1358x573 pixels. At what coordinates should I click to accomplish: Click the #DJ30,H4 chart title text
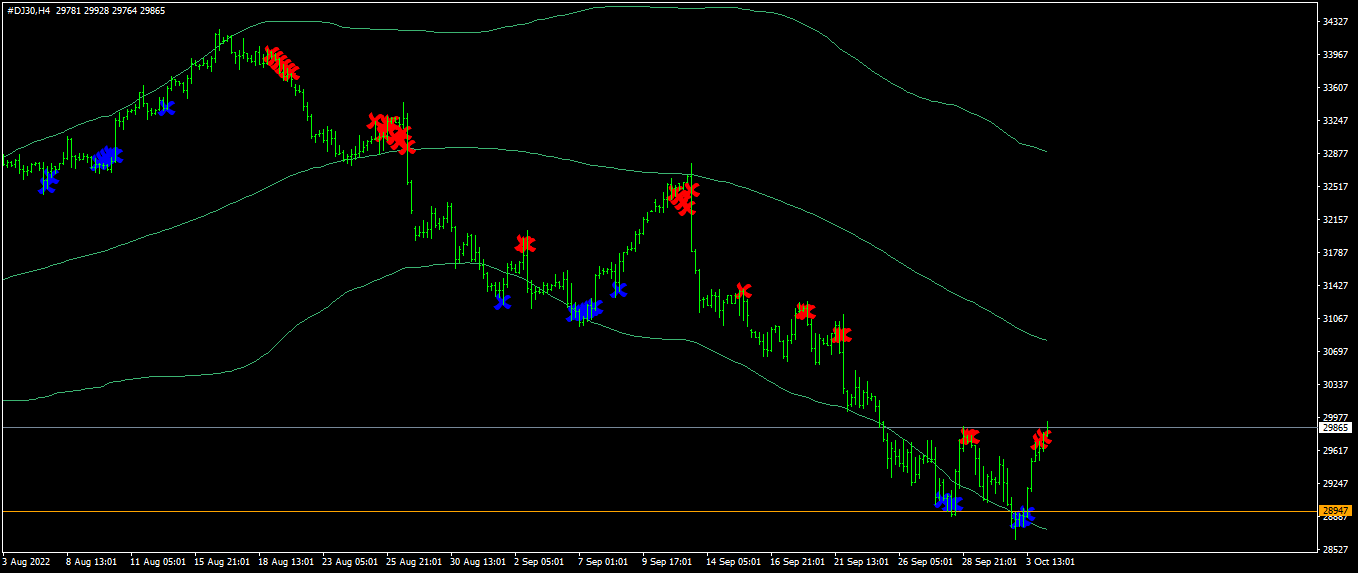tap(30, 11)
